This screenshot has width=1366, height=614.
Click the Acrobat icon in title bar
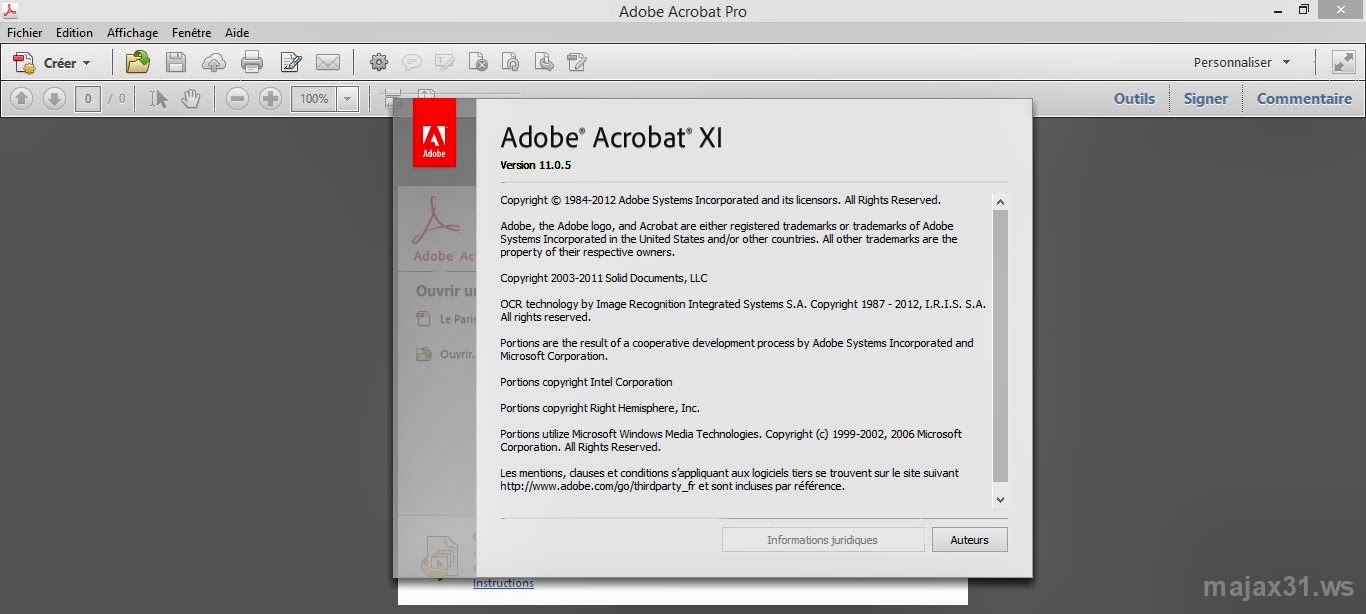click(x=10, y=10)
